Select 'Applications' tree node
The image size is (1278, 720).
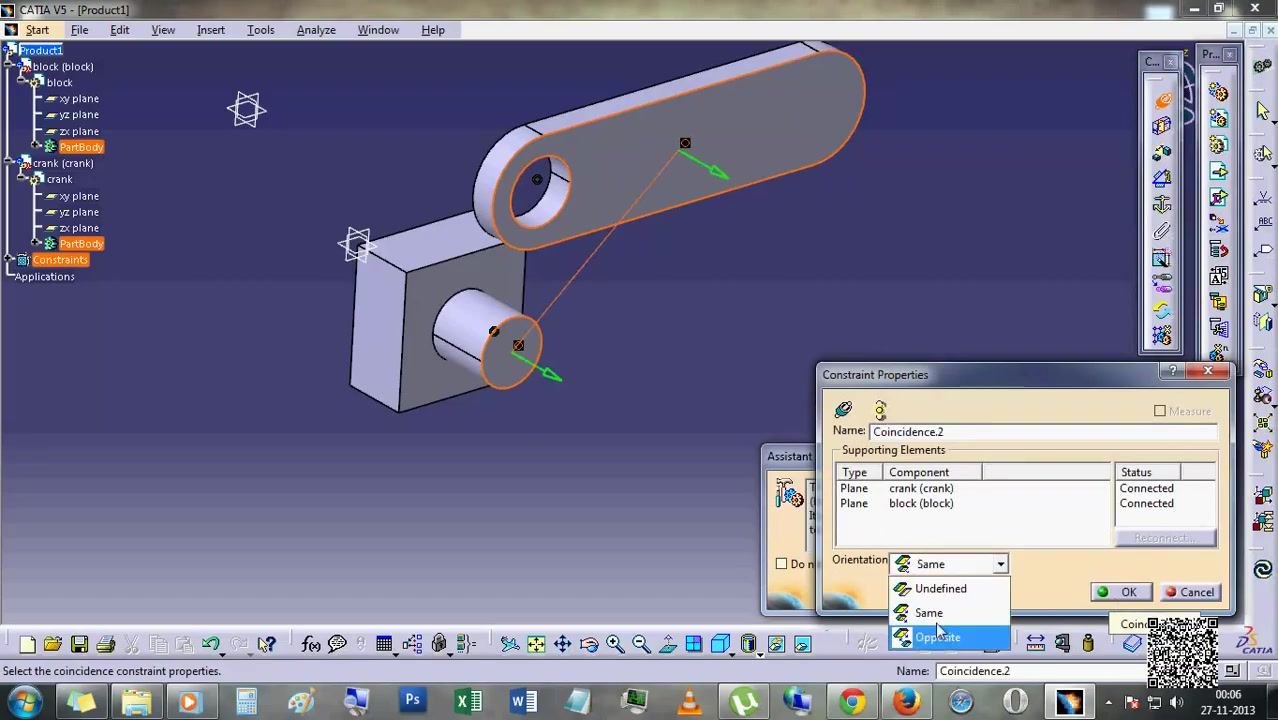coord(44,277)
